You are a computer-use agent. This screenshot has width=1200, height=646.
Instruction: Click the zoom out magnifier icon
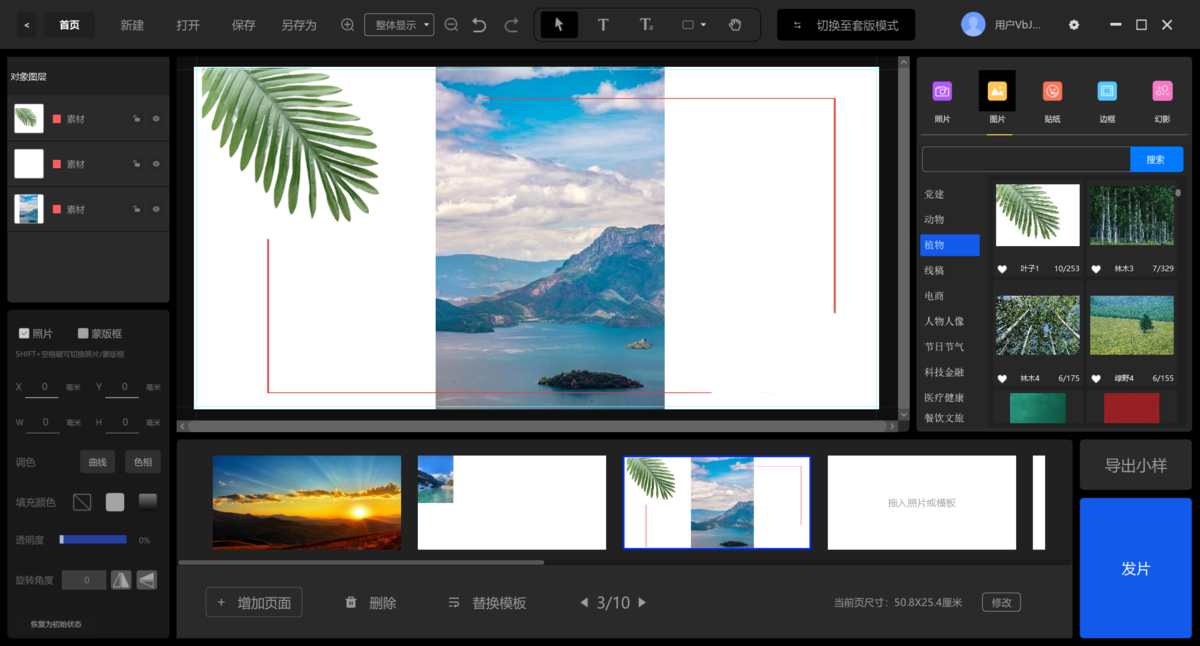tap(451, 25)
